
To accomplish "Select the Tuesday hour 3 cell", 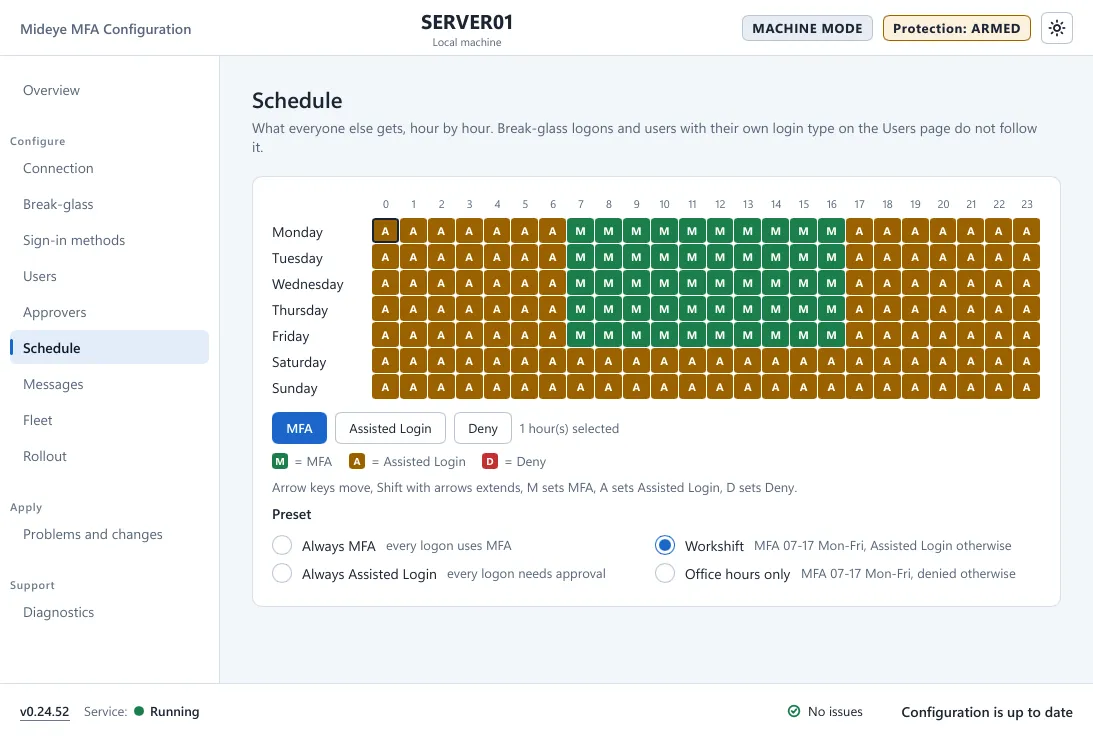I will [x=469, y=257].
